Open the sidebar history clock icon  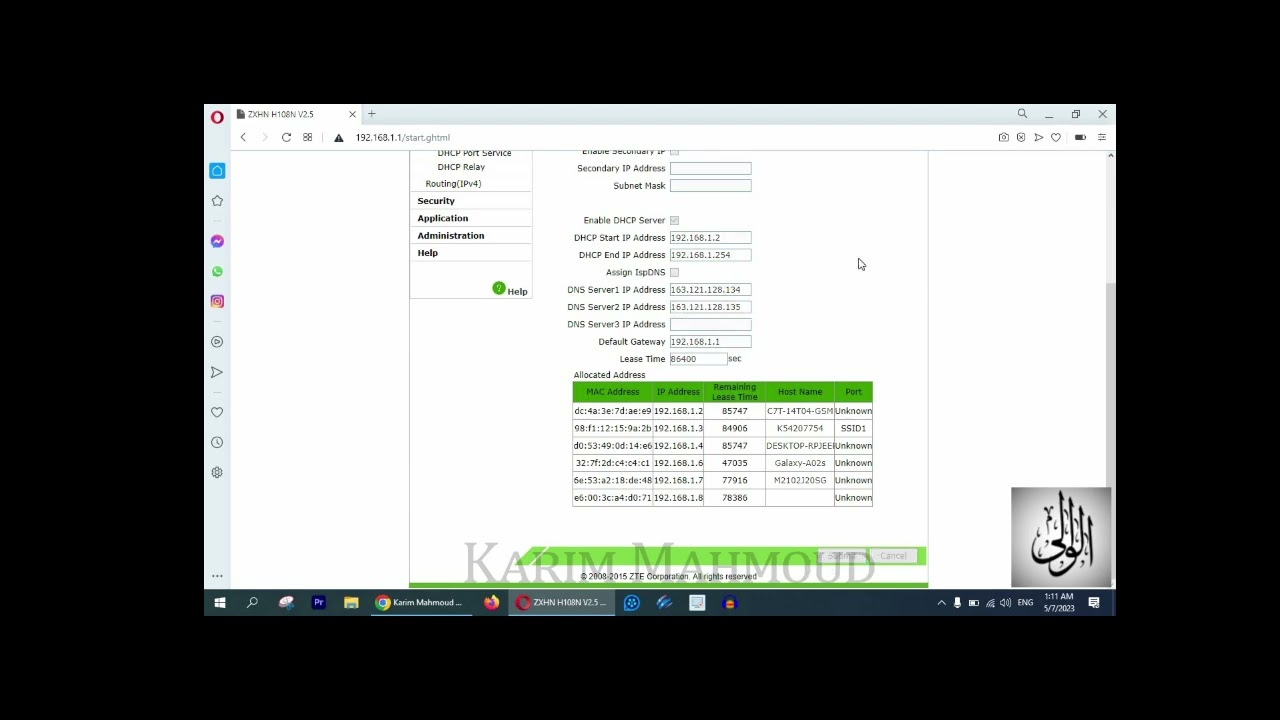click(x=217, y=442)
